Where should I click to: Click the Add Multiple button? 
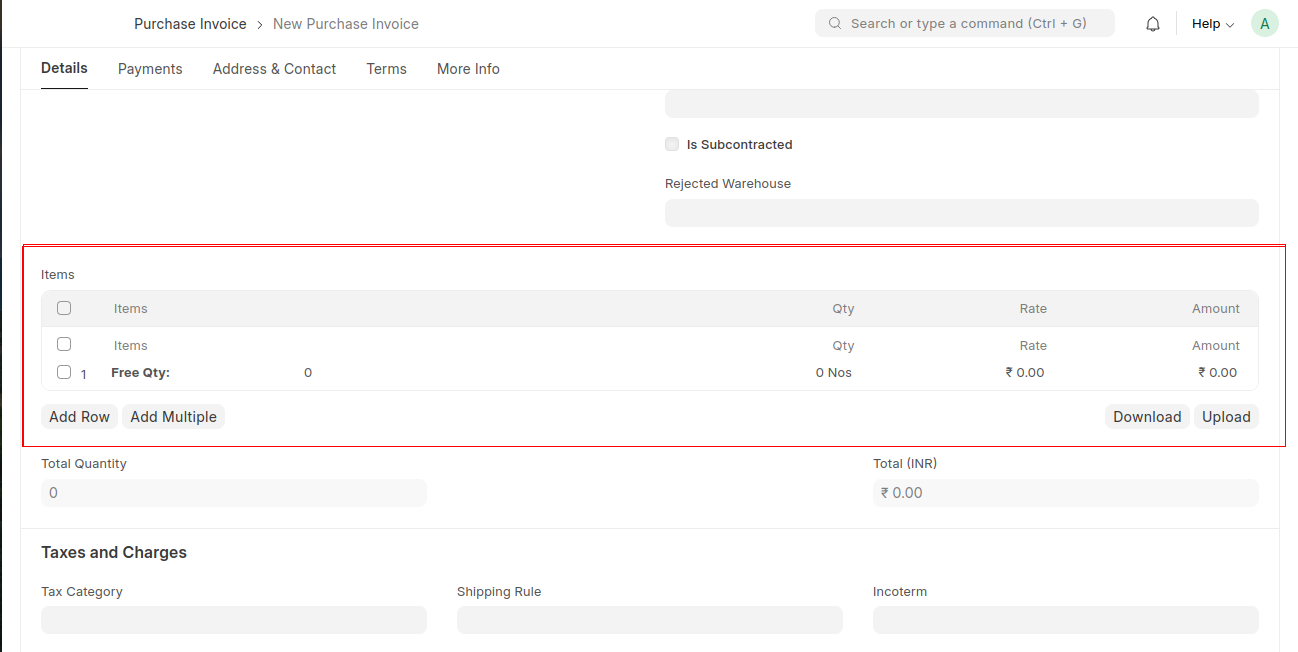click(174, 417)
